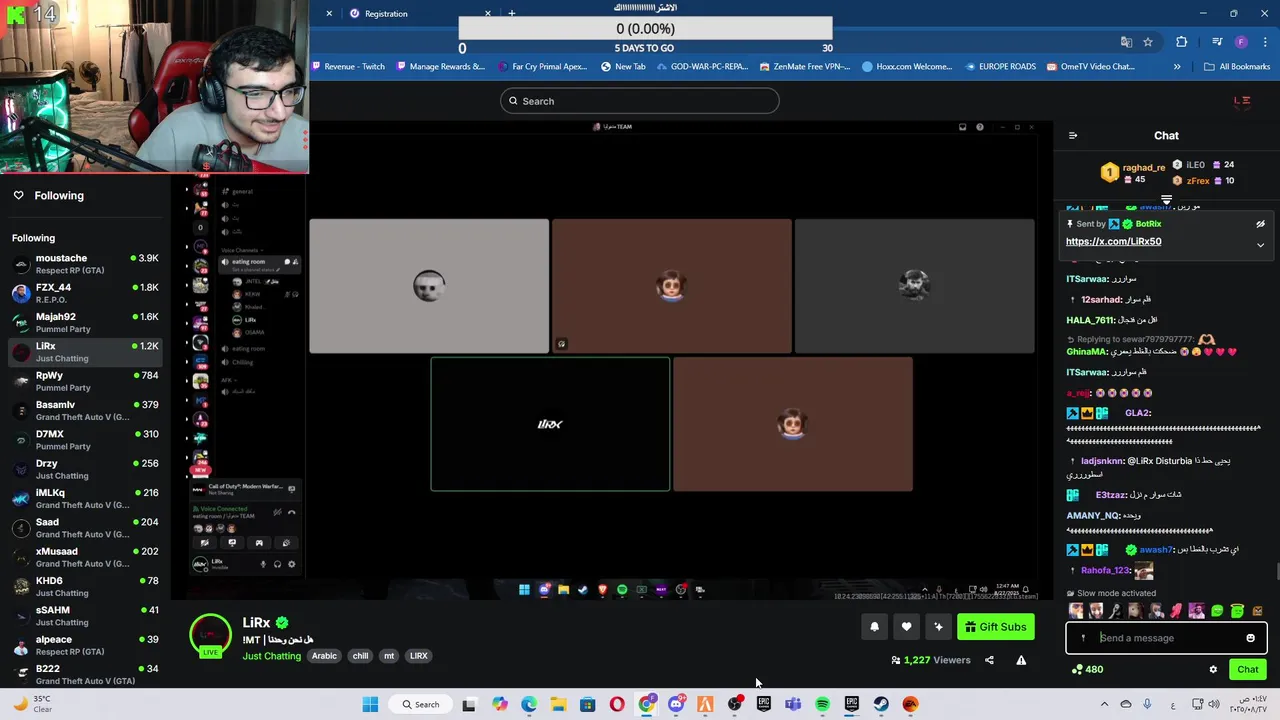Open chat settings gear icon
Viewport: 1280px width, 720px height.
(1213, 669)
